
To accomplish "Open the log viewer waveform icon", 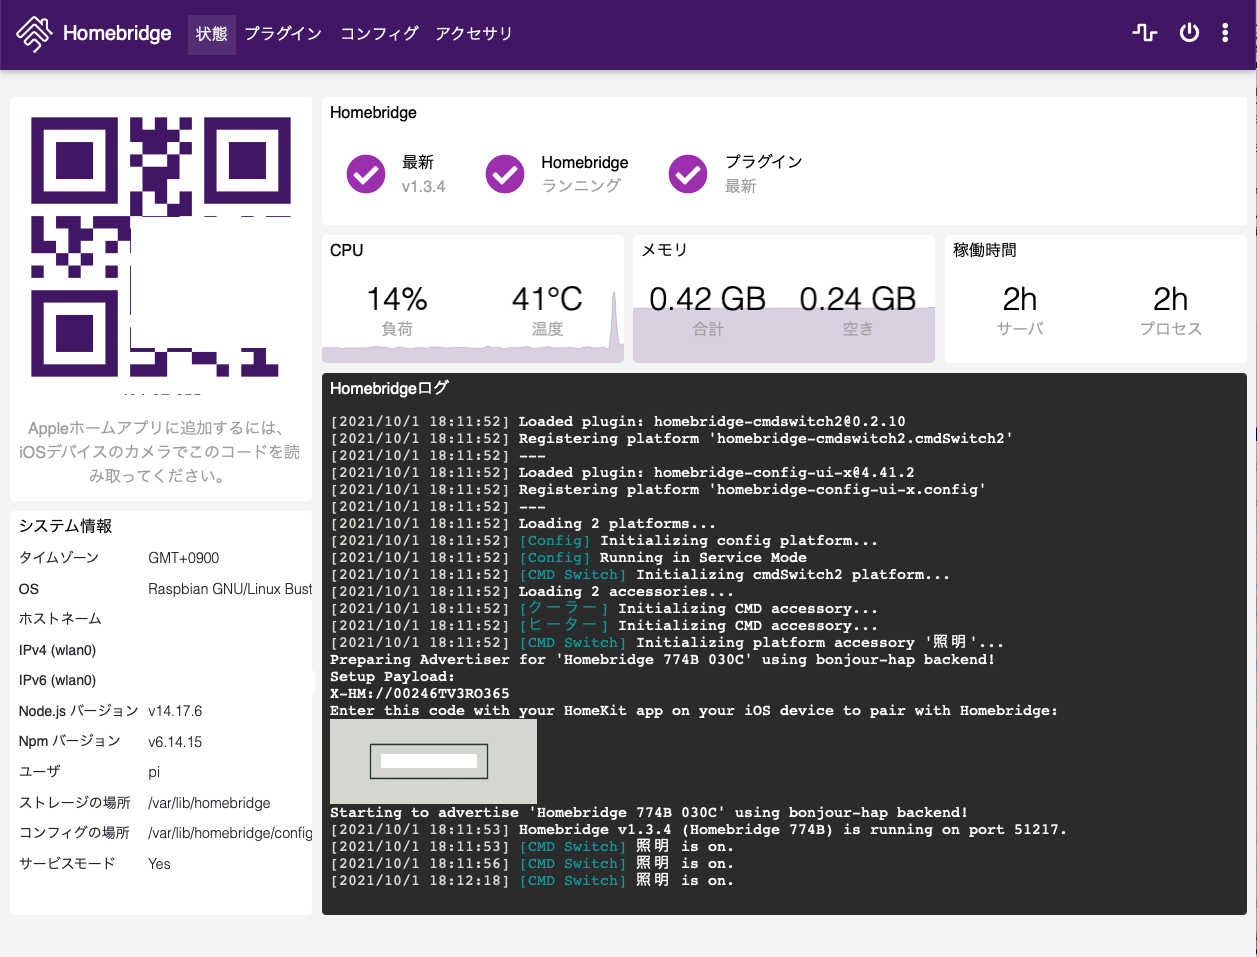I will click(1145, 33).
